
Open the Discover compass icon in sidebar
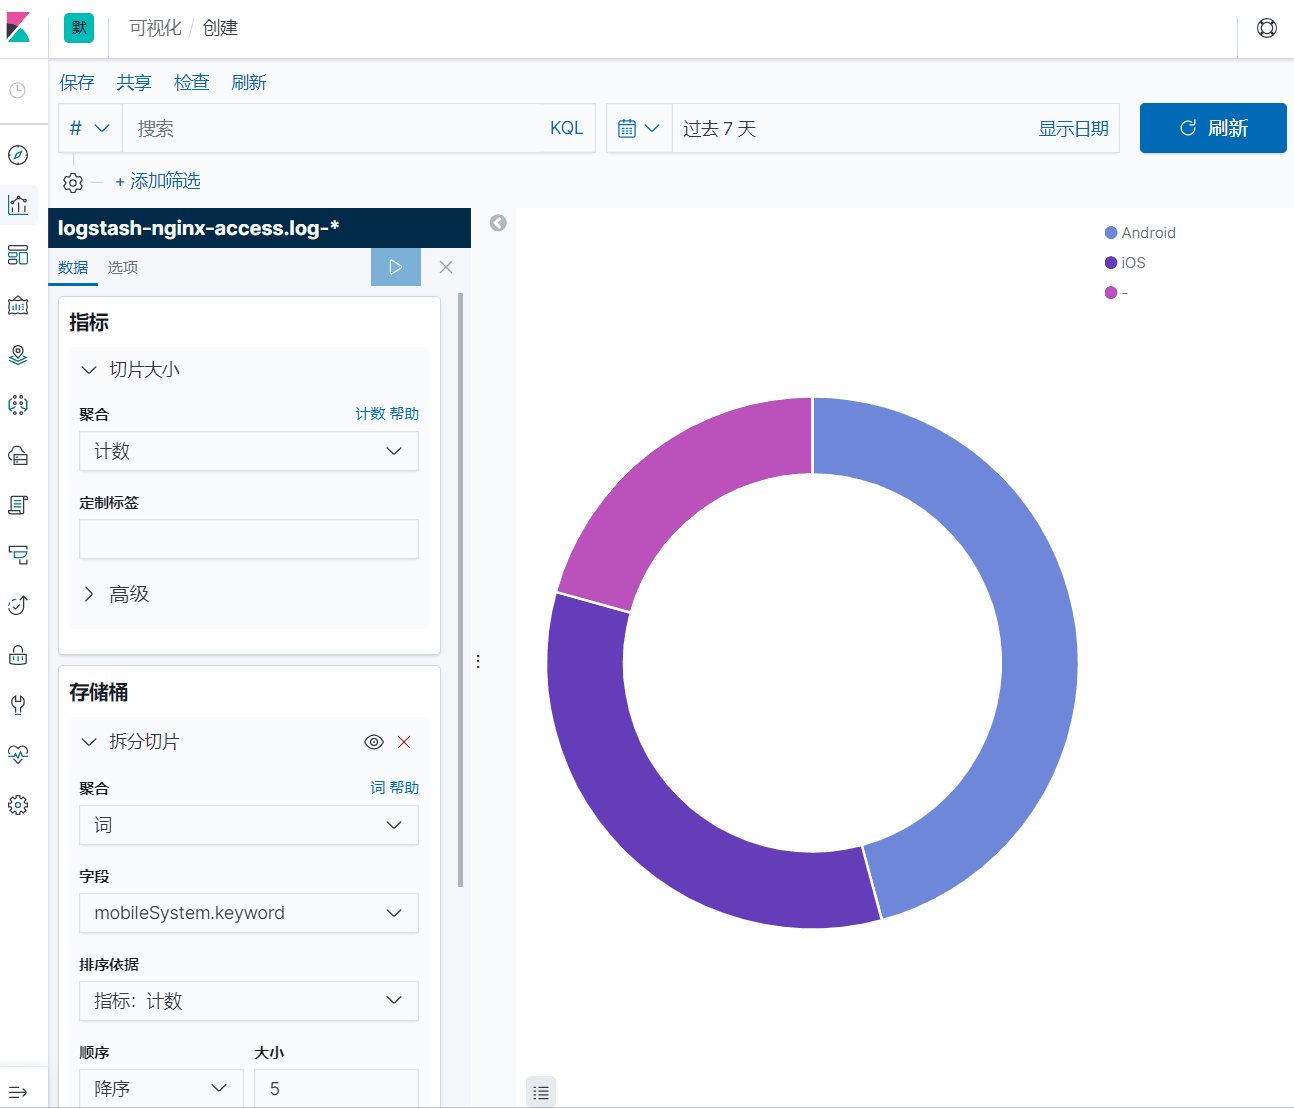18,155
